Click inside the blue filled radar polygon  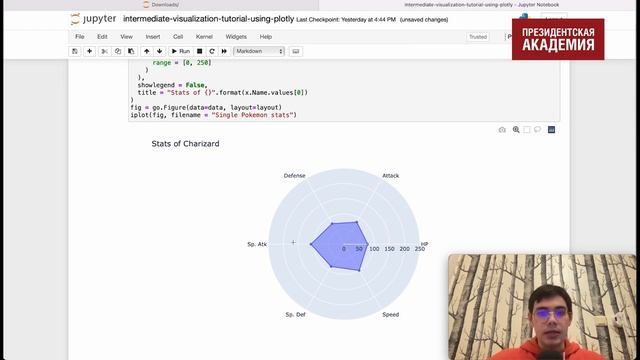pyautogui.click(x=341, y=245)
